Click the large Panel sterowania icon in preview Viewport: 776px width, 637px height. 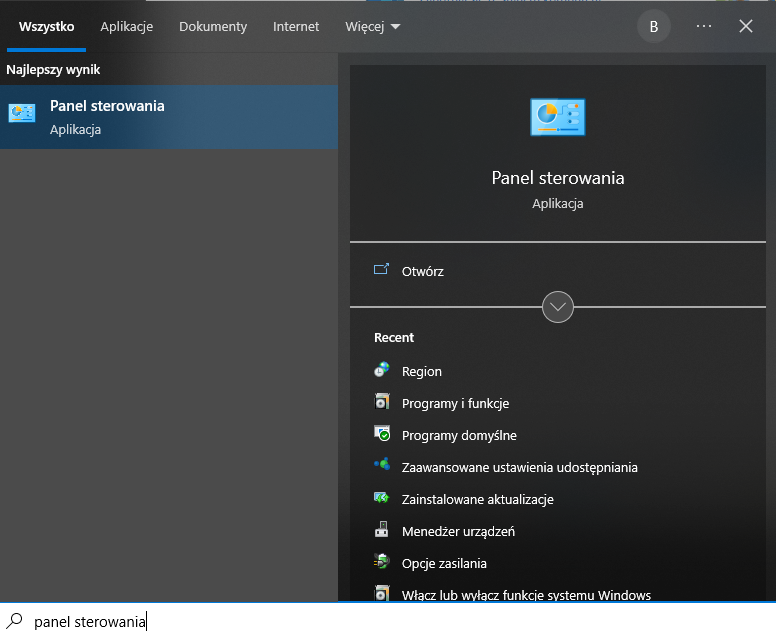coord(557,117)
